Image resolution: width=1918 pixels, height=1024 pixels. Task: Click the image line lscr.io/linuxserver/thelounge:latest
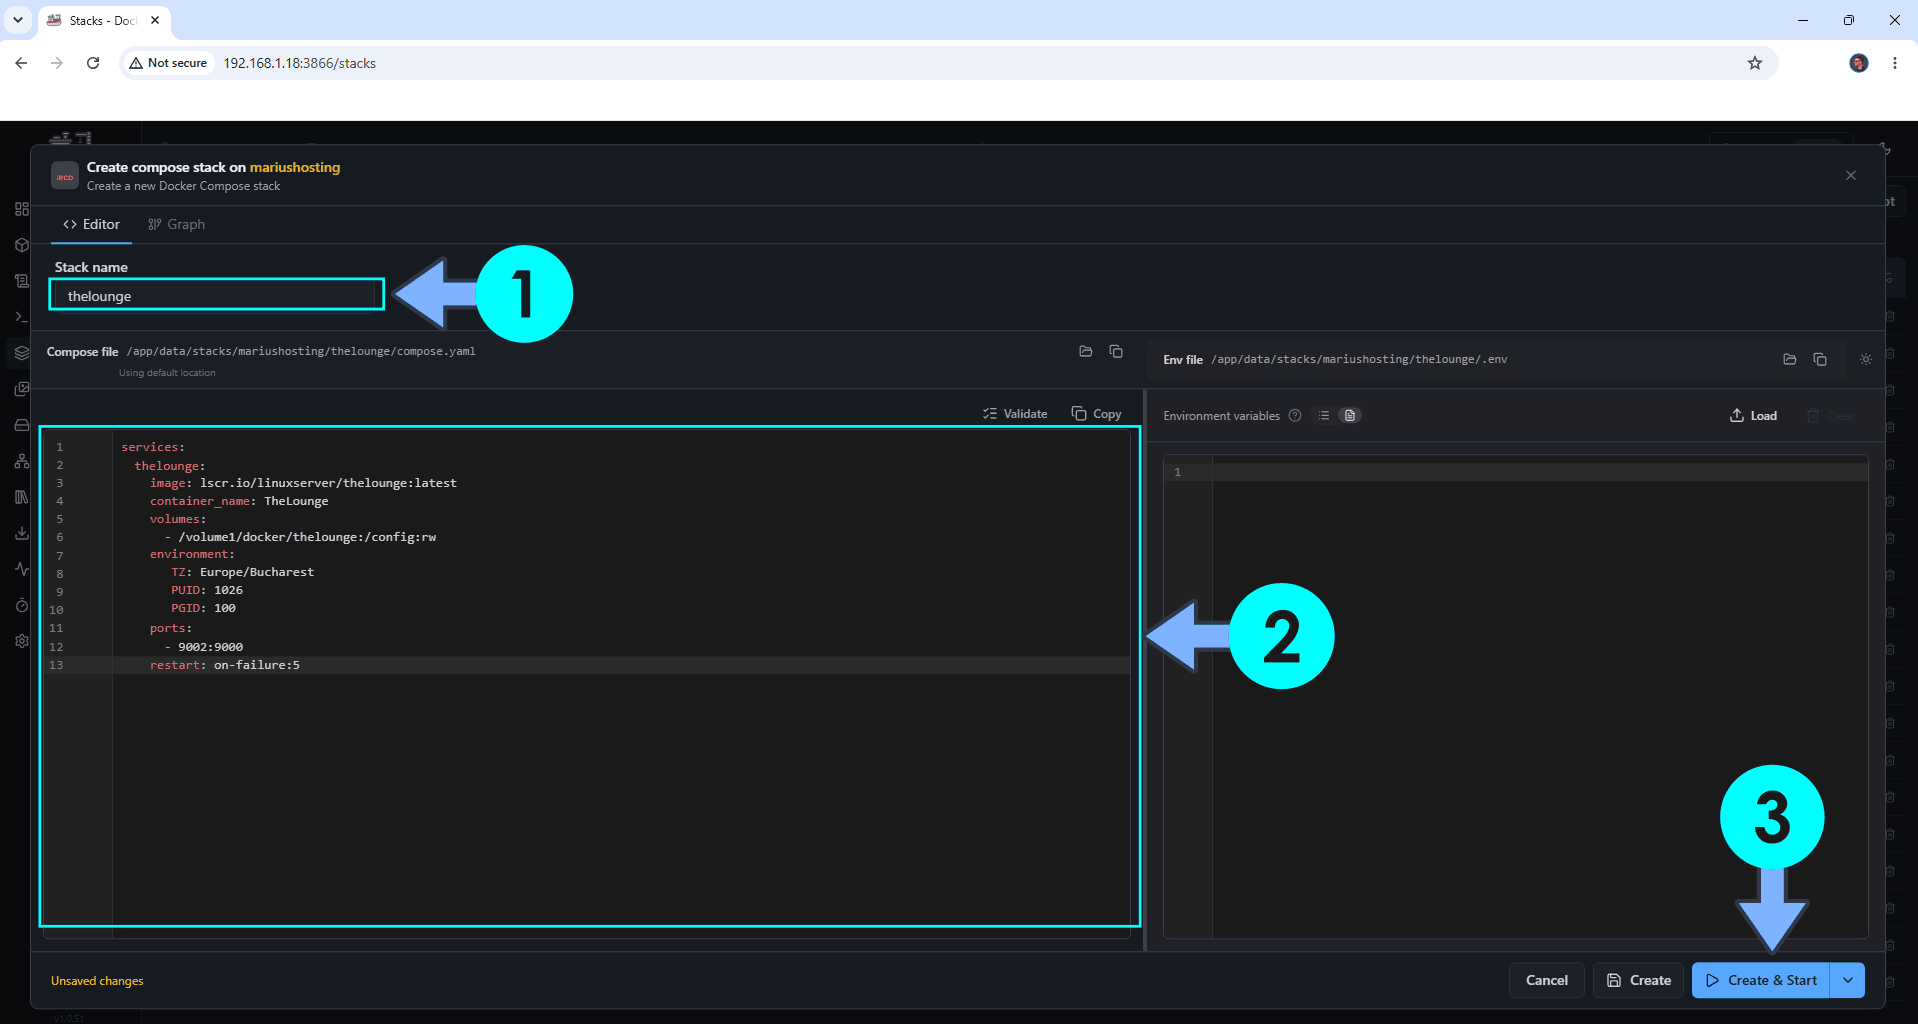point(303,483)
